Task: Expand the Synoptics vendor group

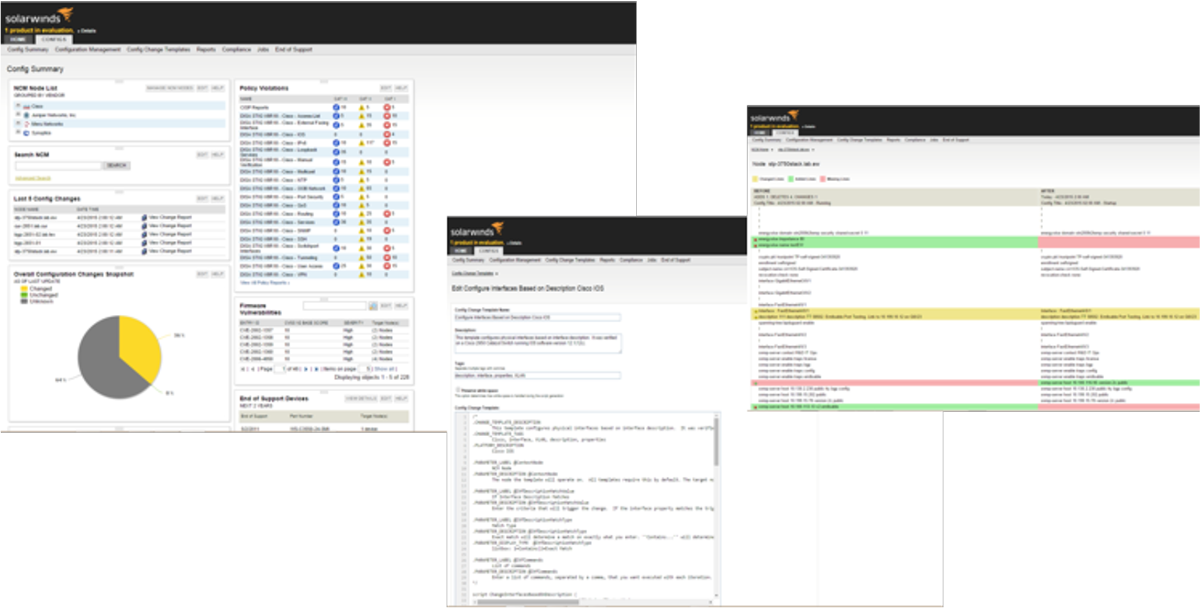Action: pyautogui.click(x=18, y=132)
